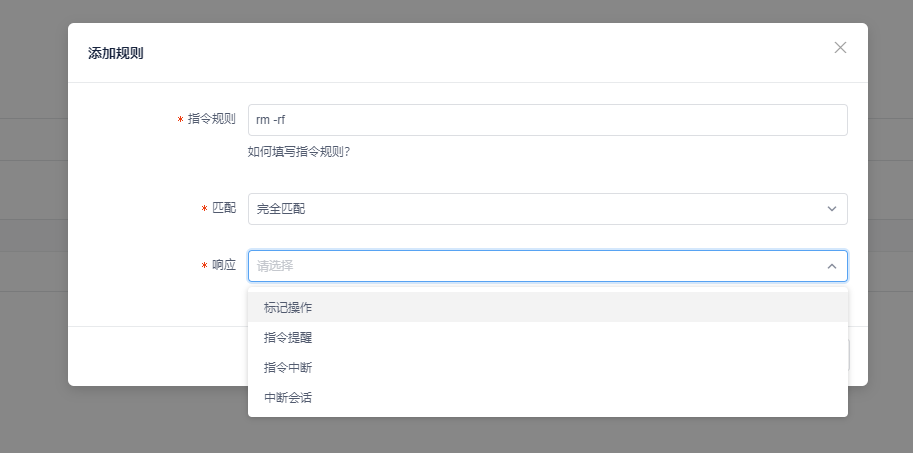Click the down chevron in the 匹配 field

(832, 209)
